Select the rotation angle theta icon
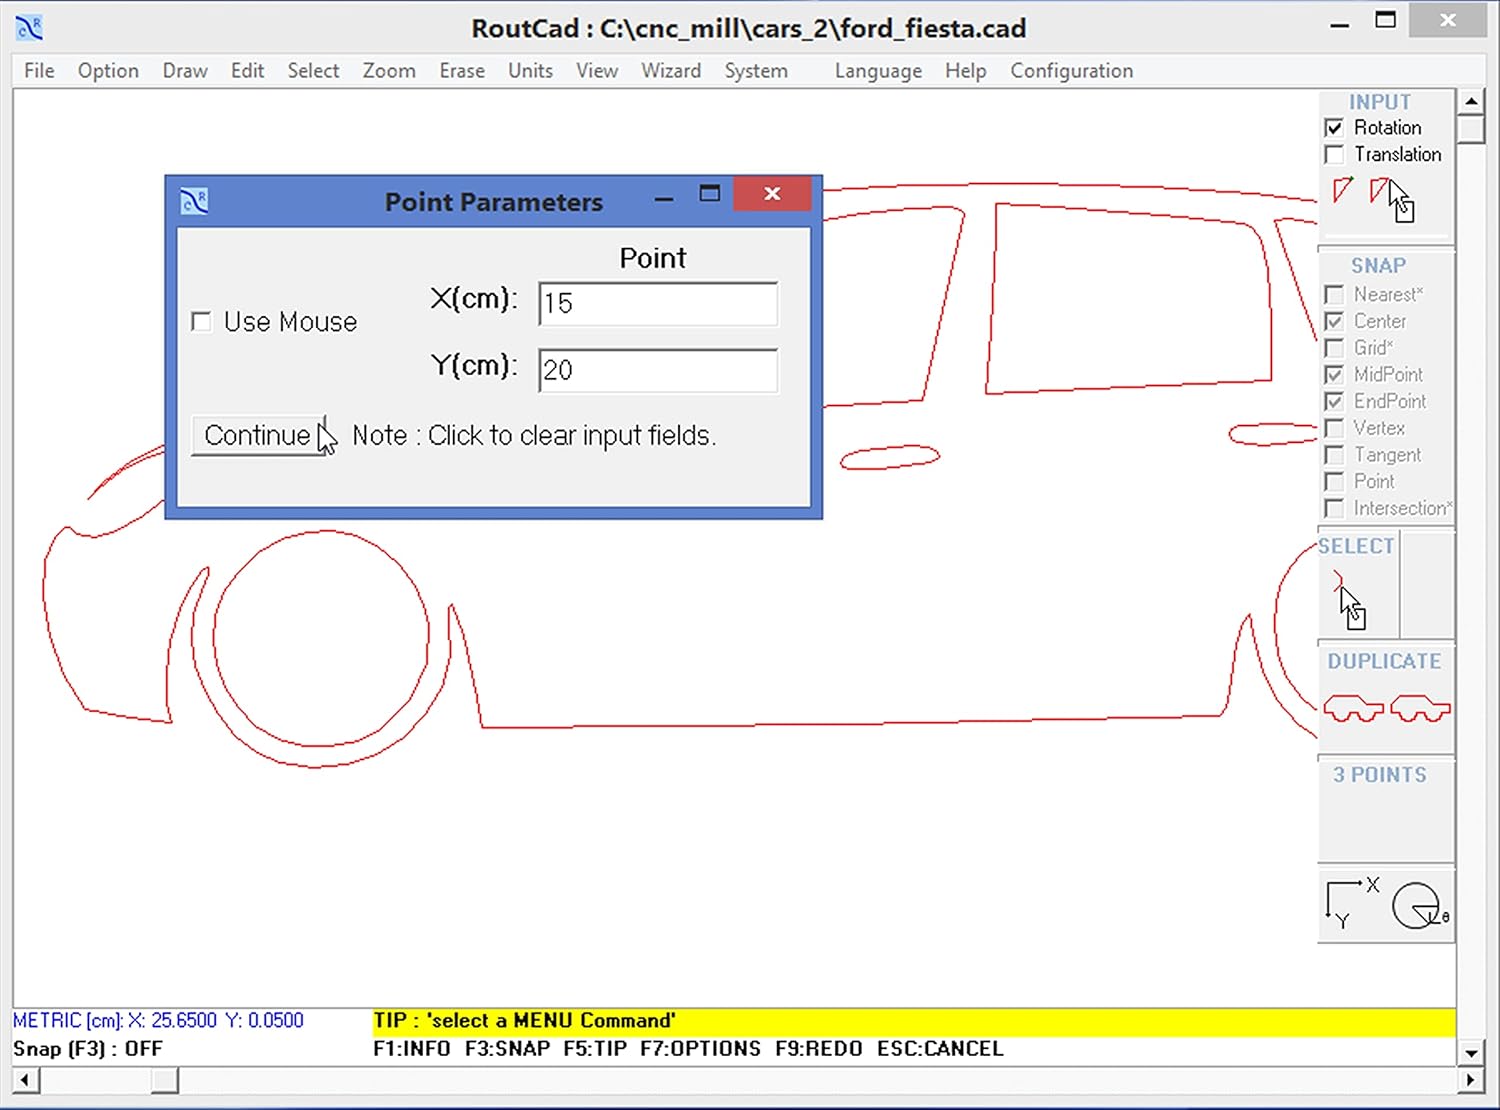Image resolution: width=1500 pixels, height=1110 pixels. [1418, 905]
